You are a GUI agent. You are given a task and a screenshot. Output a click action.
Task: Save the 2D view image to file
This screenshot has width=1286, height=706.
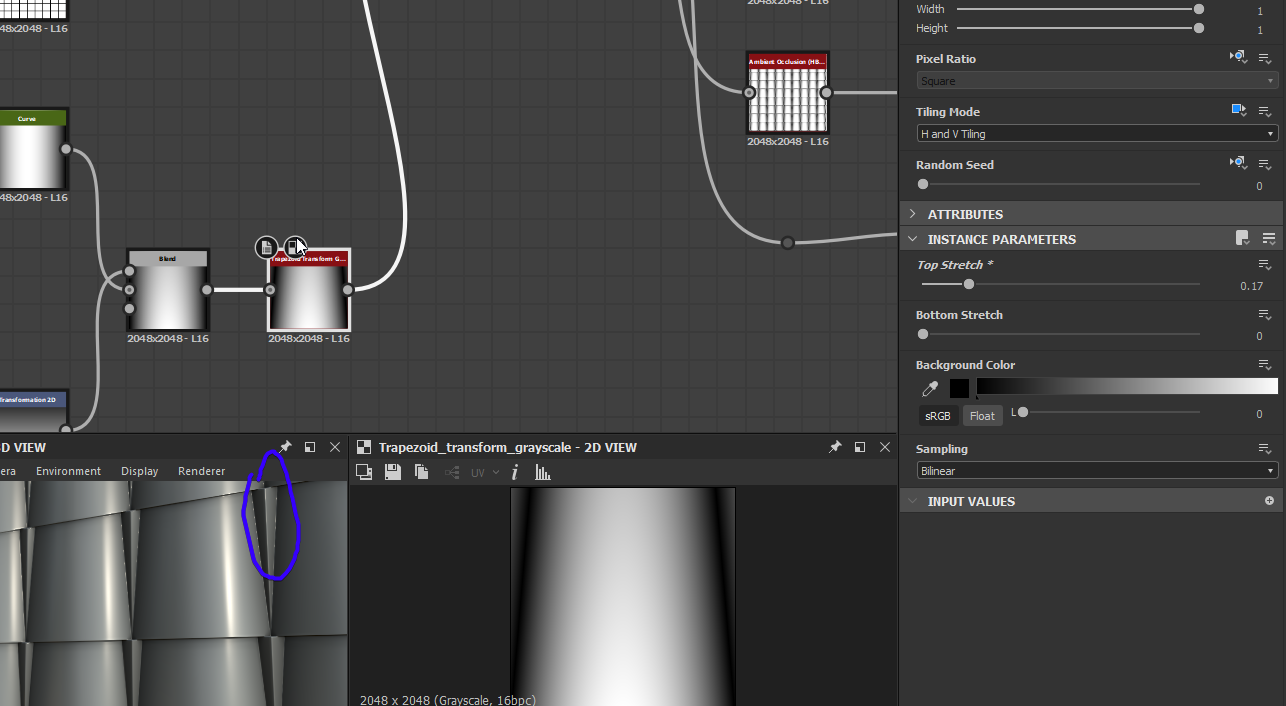coord(393,472)
